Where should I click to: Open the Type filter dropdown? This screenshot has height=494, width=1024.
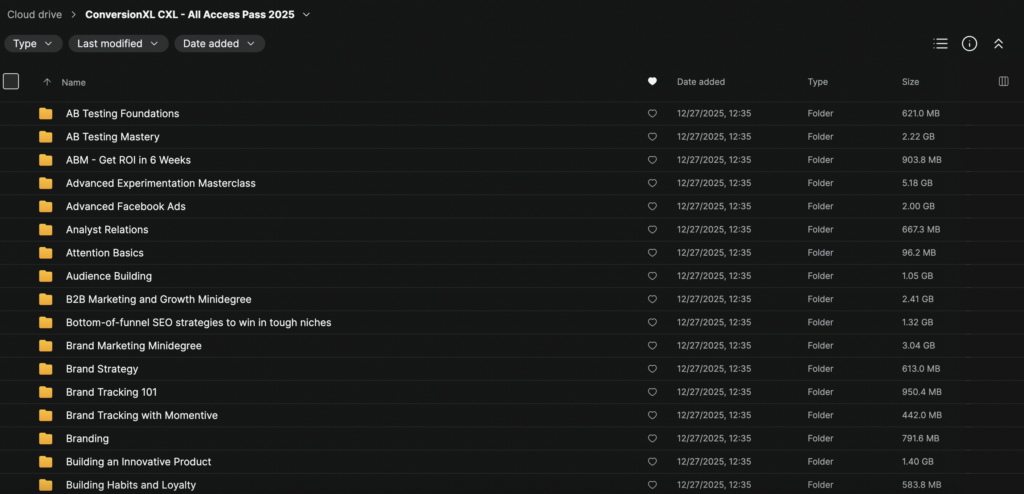click(x=33, y=44)
